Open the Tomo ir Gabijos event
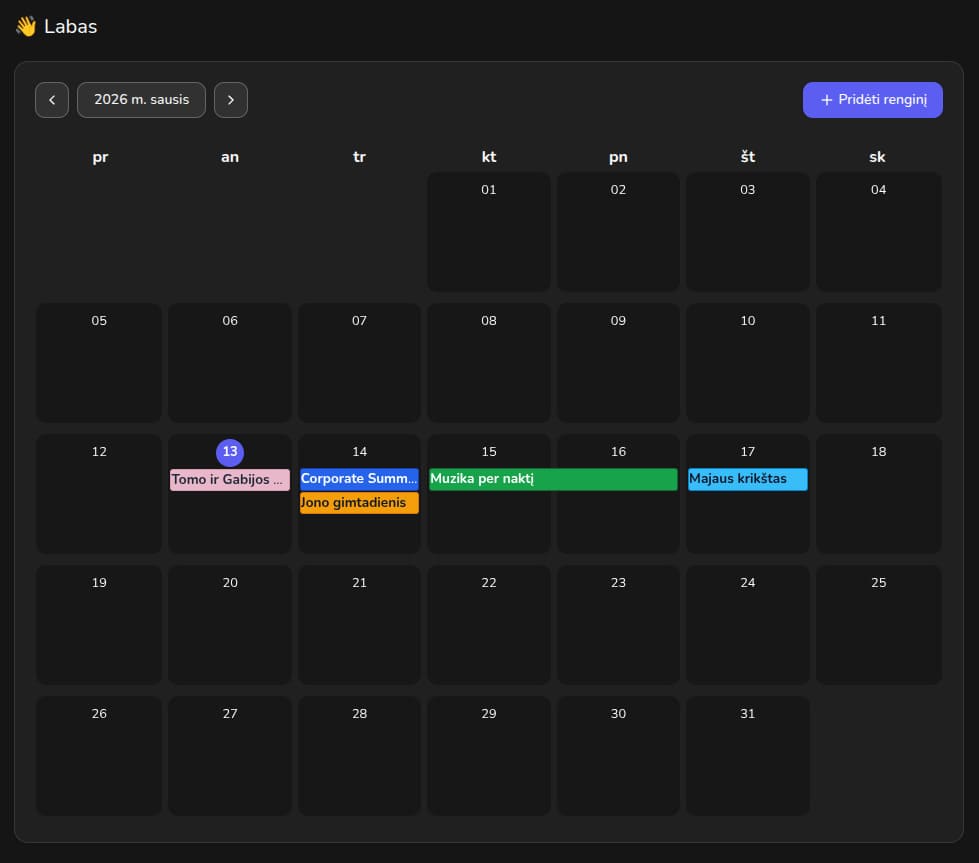Screen dimensions: 979x863 click(x=230, y=480)
